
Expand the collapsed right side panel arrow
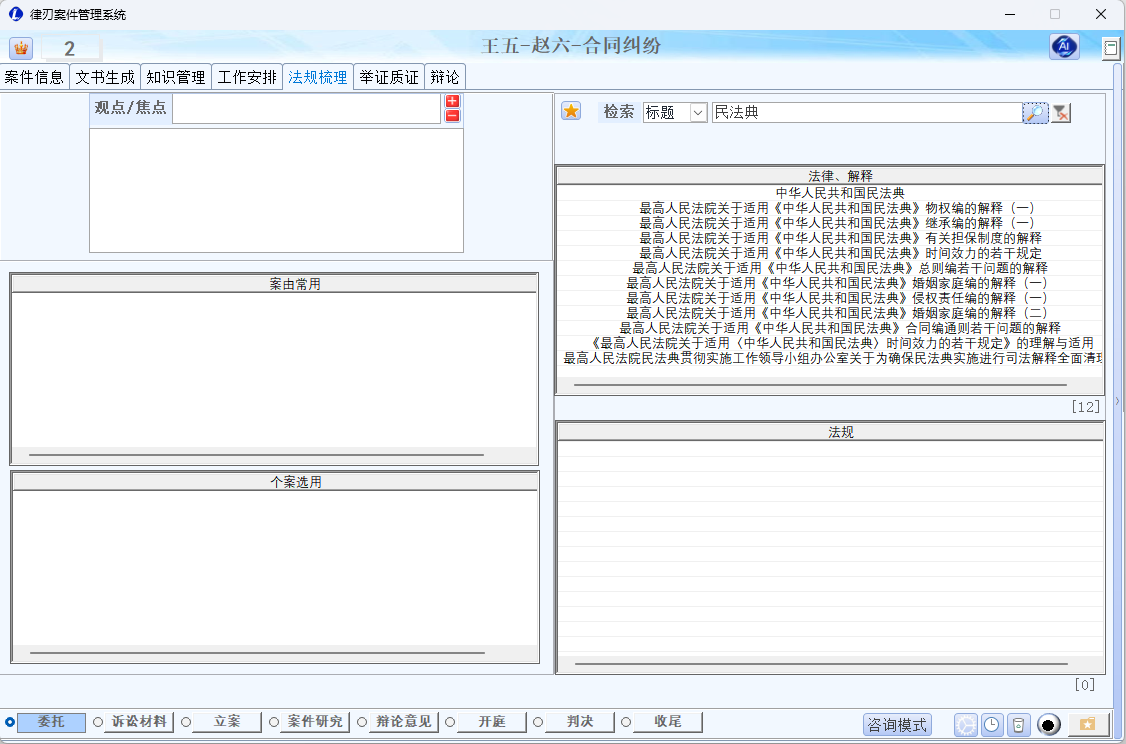1117,401
